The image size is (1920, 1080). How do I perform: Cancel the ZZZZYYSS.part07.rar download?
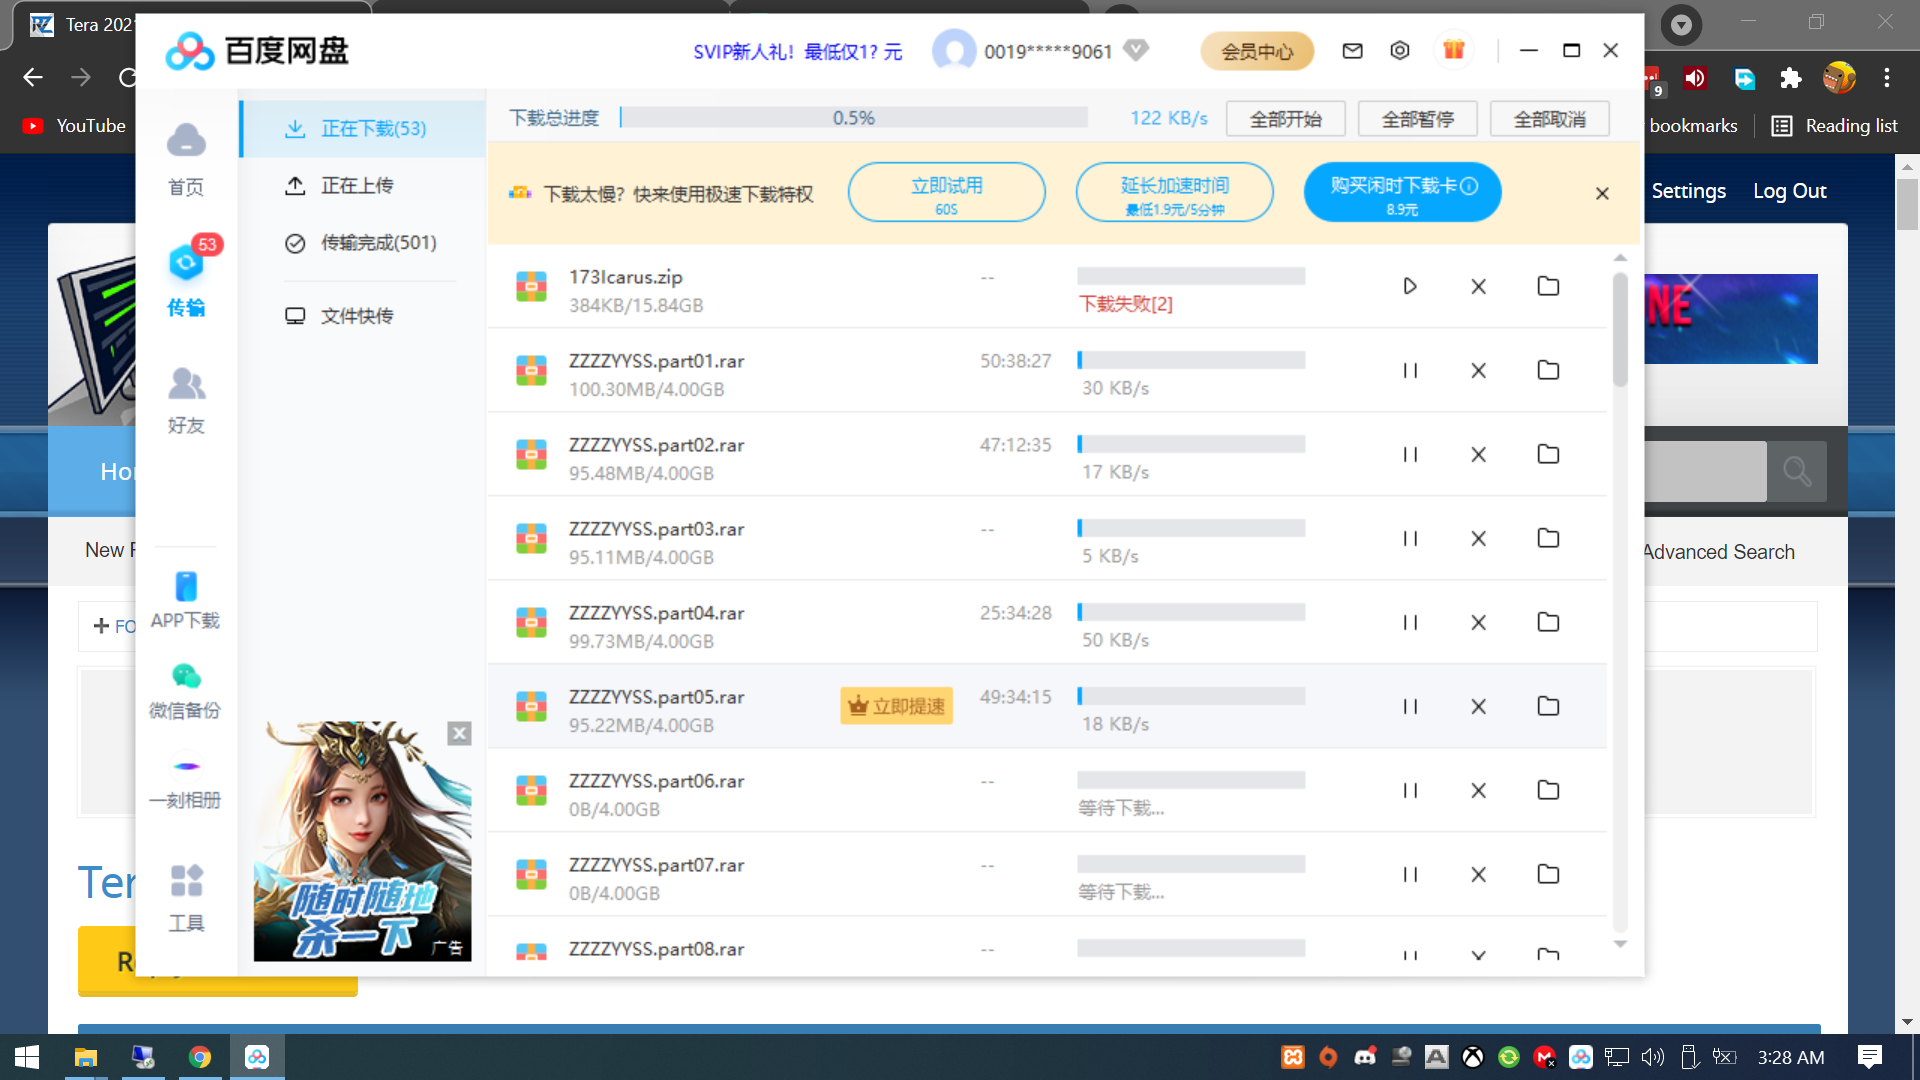[1478, 875]
